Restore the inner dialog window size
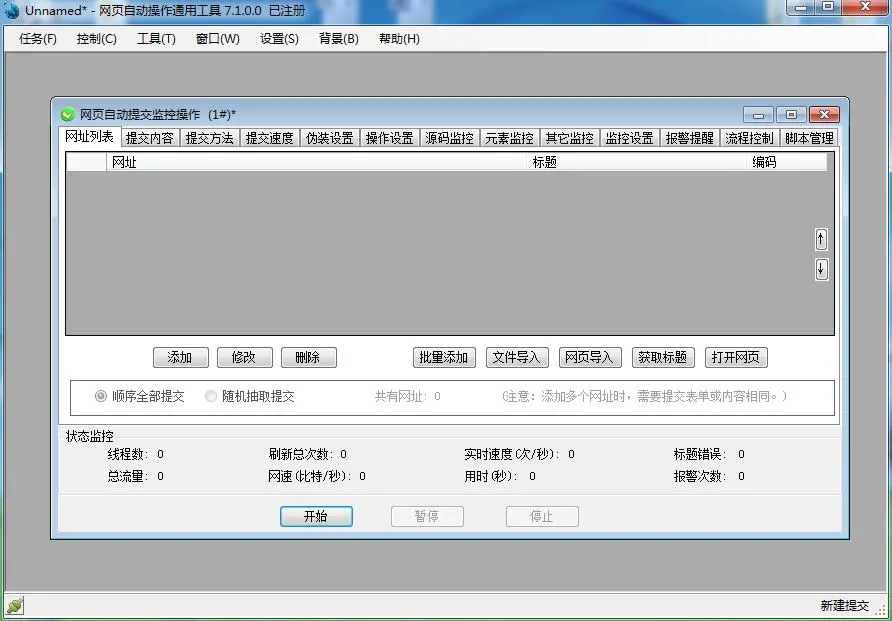The height and width of the screenshot is (621, 892). coord(790,115)
